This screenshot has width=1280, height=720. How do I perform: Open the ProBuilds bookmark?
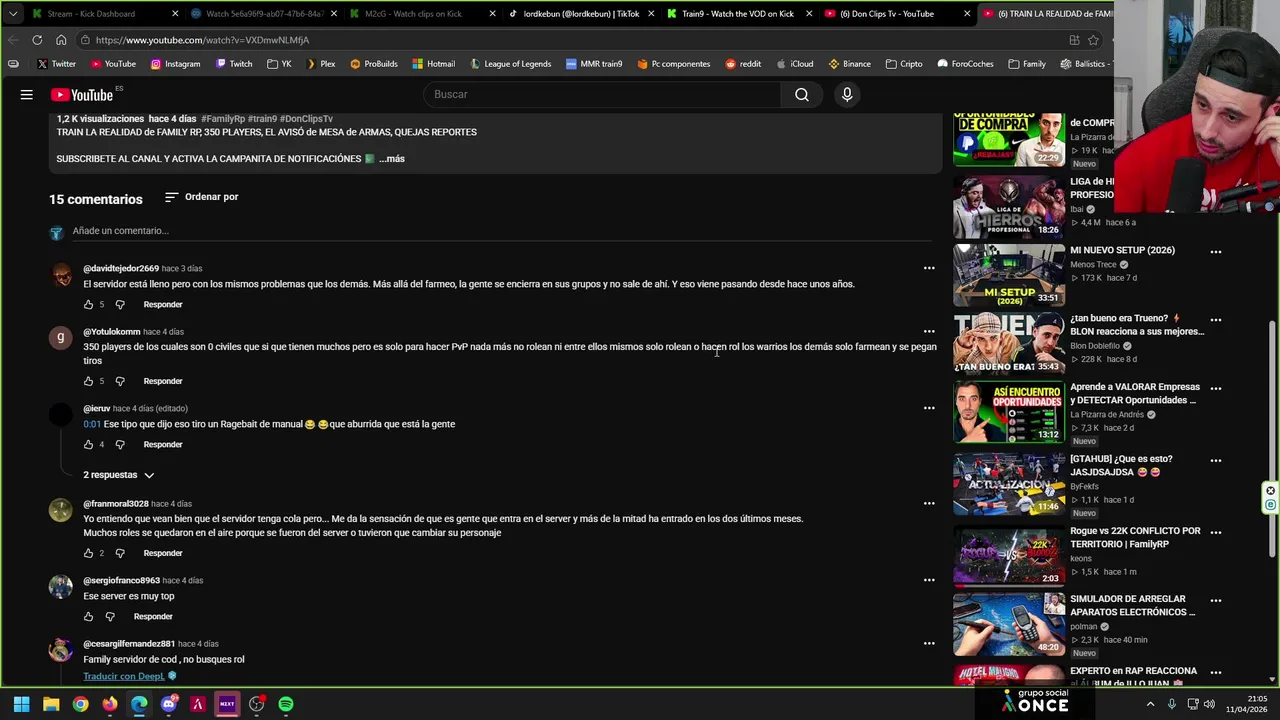(x=374, y=64)
